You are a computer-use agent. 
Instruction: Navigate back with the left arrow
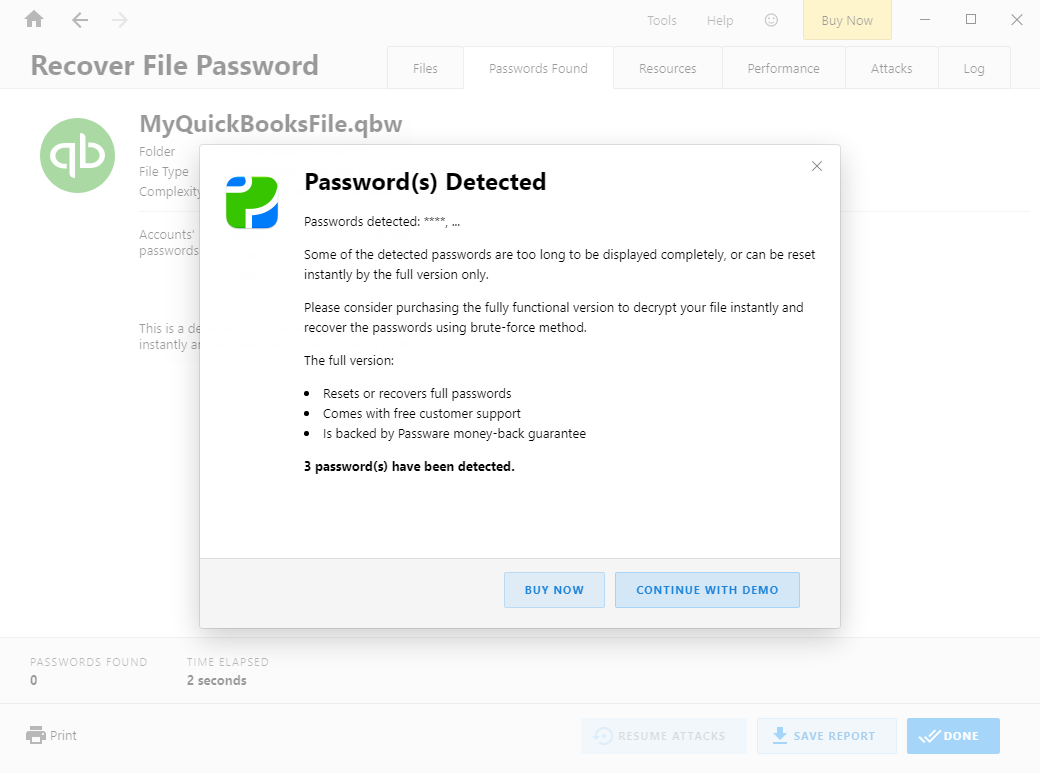pyautogui.click(x=80, y=21)
